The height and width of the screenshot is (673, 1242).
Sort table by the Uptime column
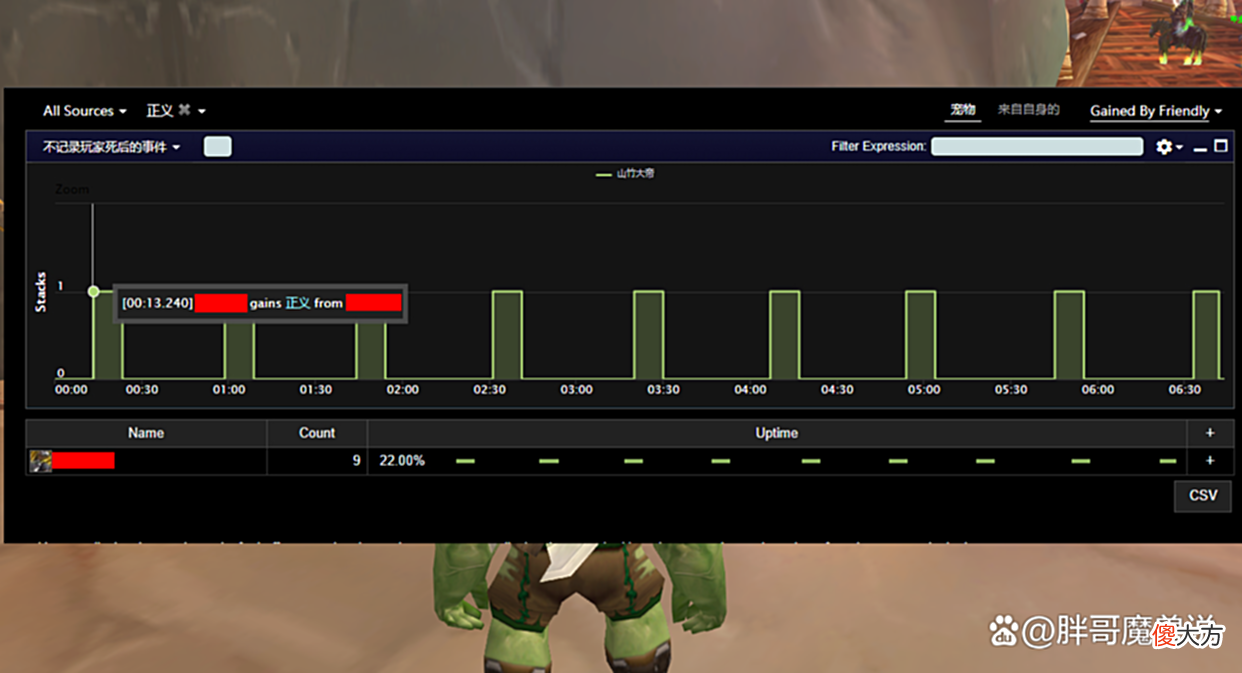pos(777,433)
